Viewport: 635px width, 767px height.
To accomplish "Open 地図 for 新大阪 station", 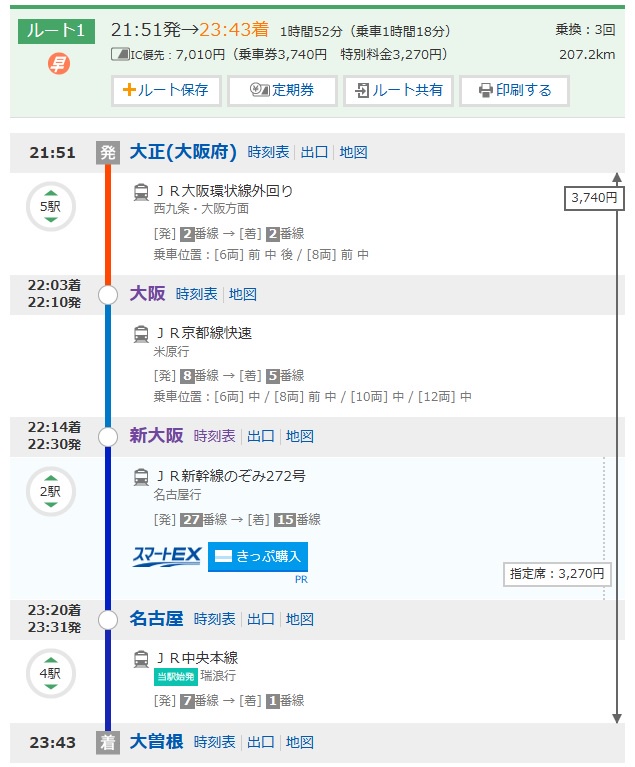I will [x=299, y=436].
